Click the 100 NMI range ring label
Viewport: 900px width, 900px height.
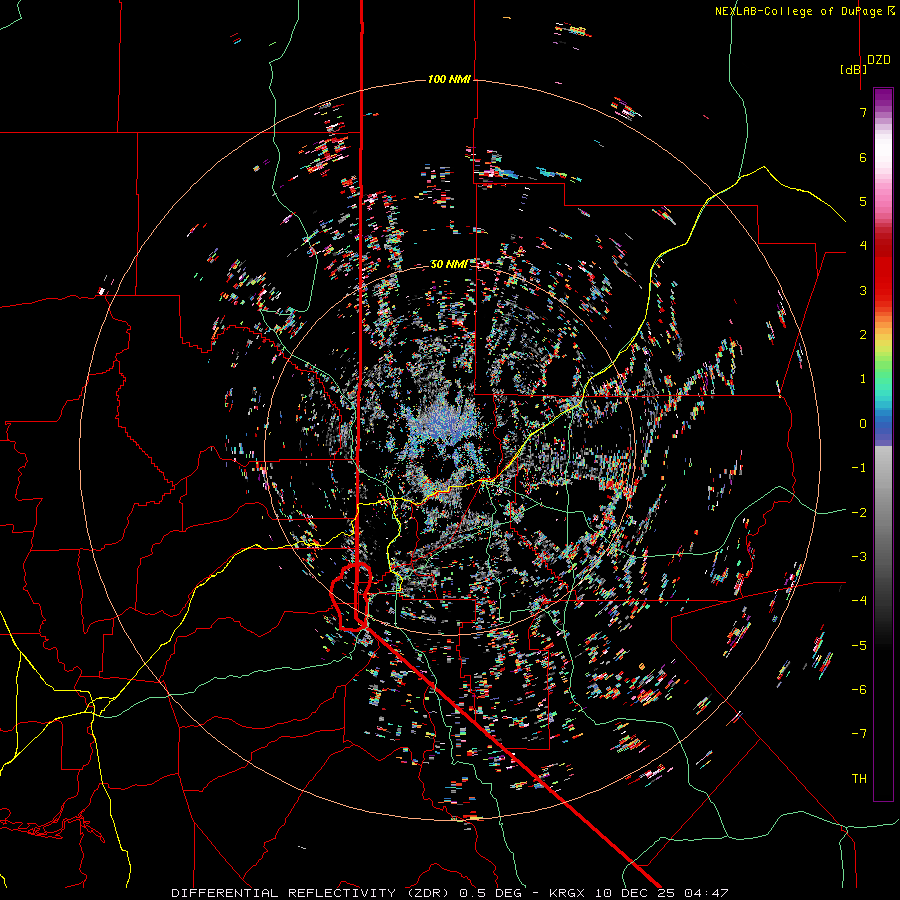click(449, 79)
